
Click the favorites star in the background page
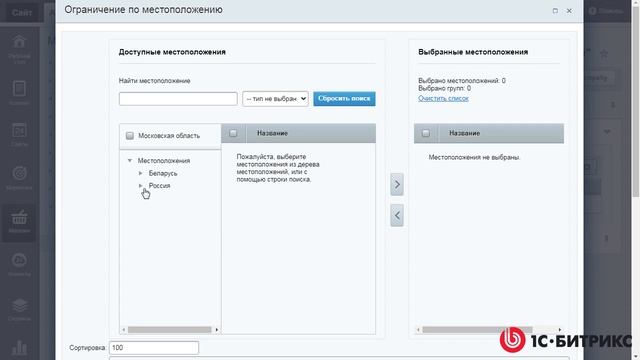[604, 53]
